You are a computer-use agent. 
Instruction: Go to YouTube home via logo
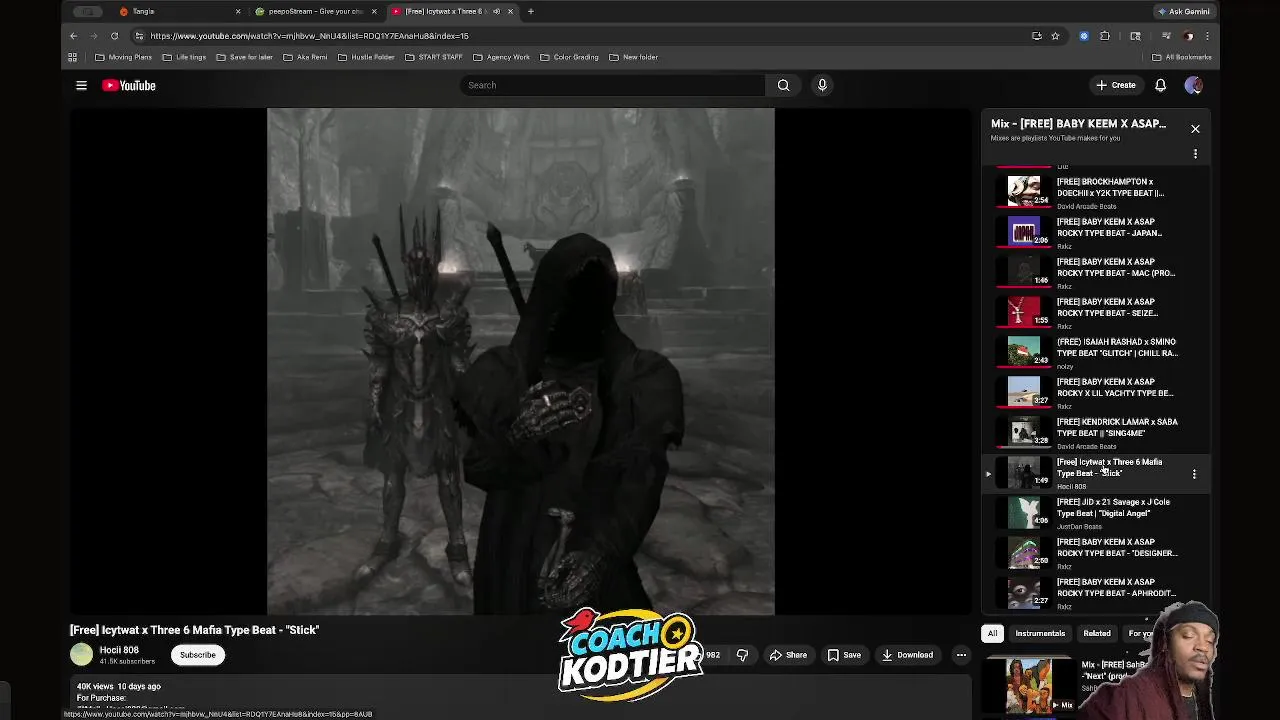pos(129,85)
